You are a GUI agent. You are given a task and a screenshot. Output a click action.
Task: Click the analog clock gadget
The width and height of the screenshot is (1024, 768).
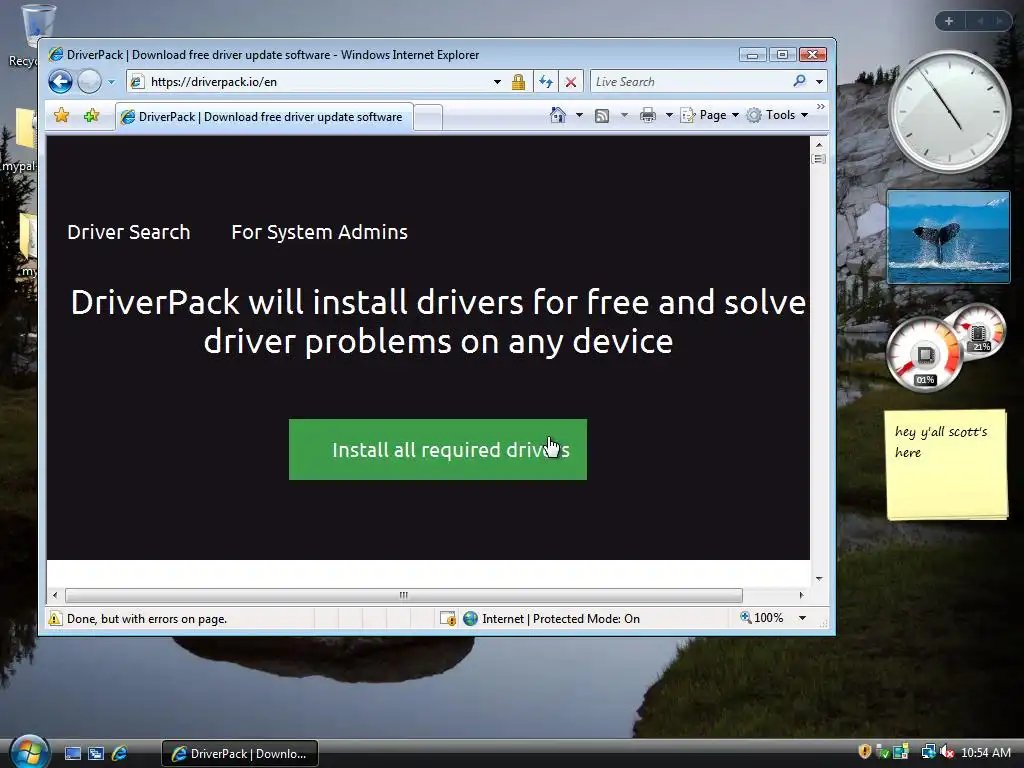pos(950,112)
